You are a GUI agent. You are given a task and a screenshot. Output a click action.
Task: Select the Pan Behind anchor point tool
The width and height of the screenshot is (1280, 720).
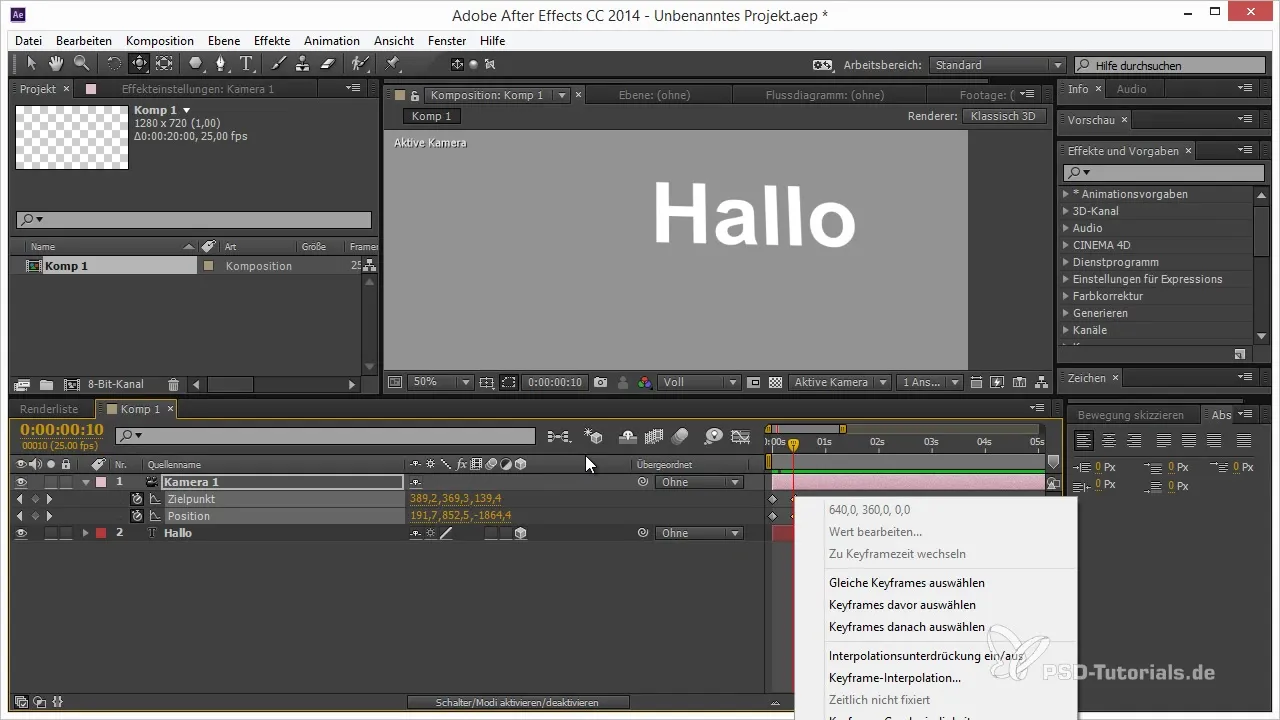coord(164,63)
